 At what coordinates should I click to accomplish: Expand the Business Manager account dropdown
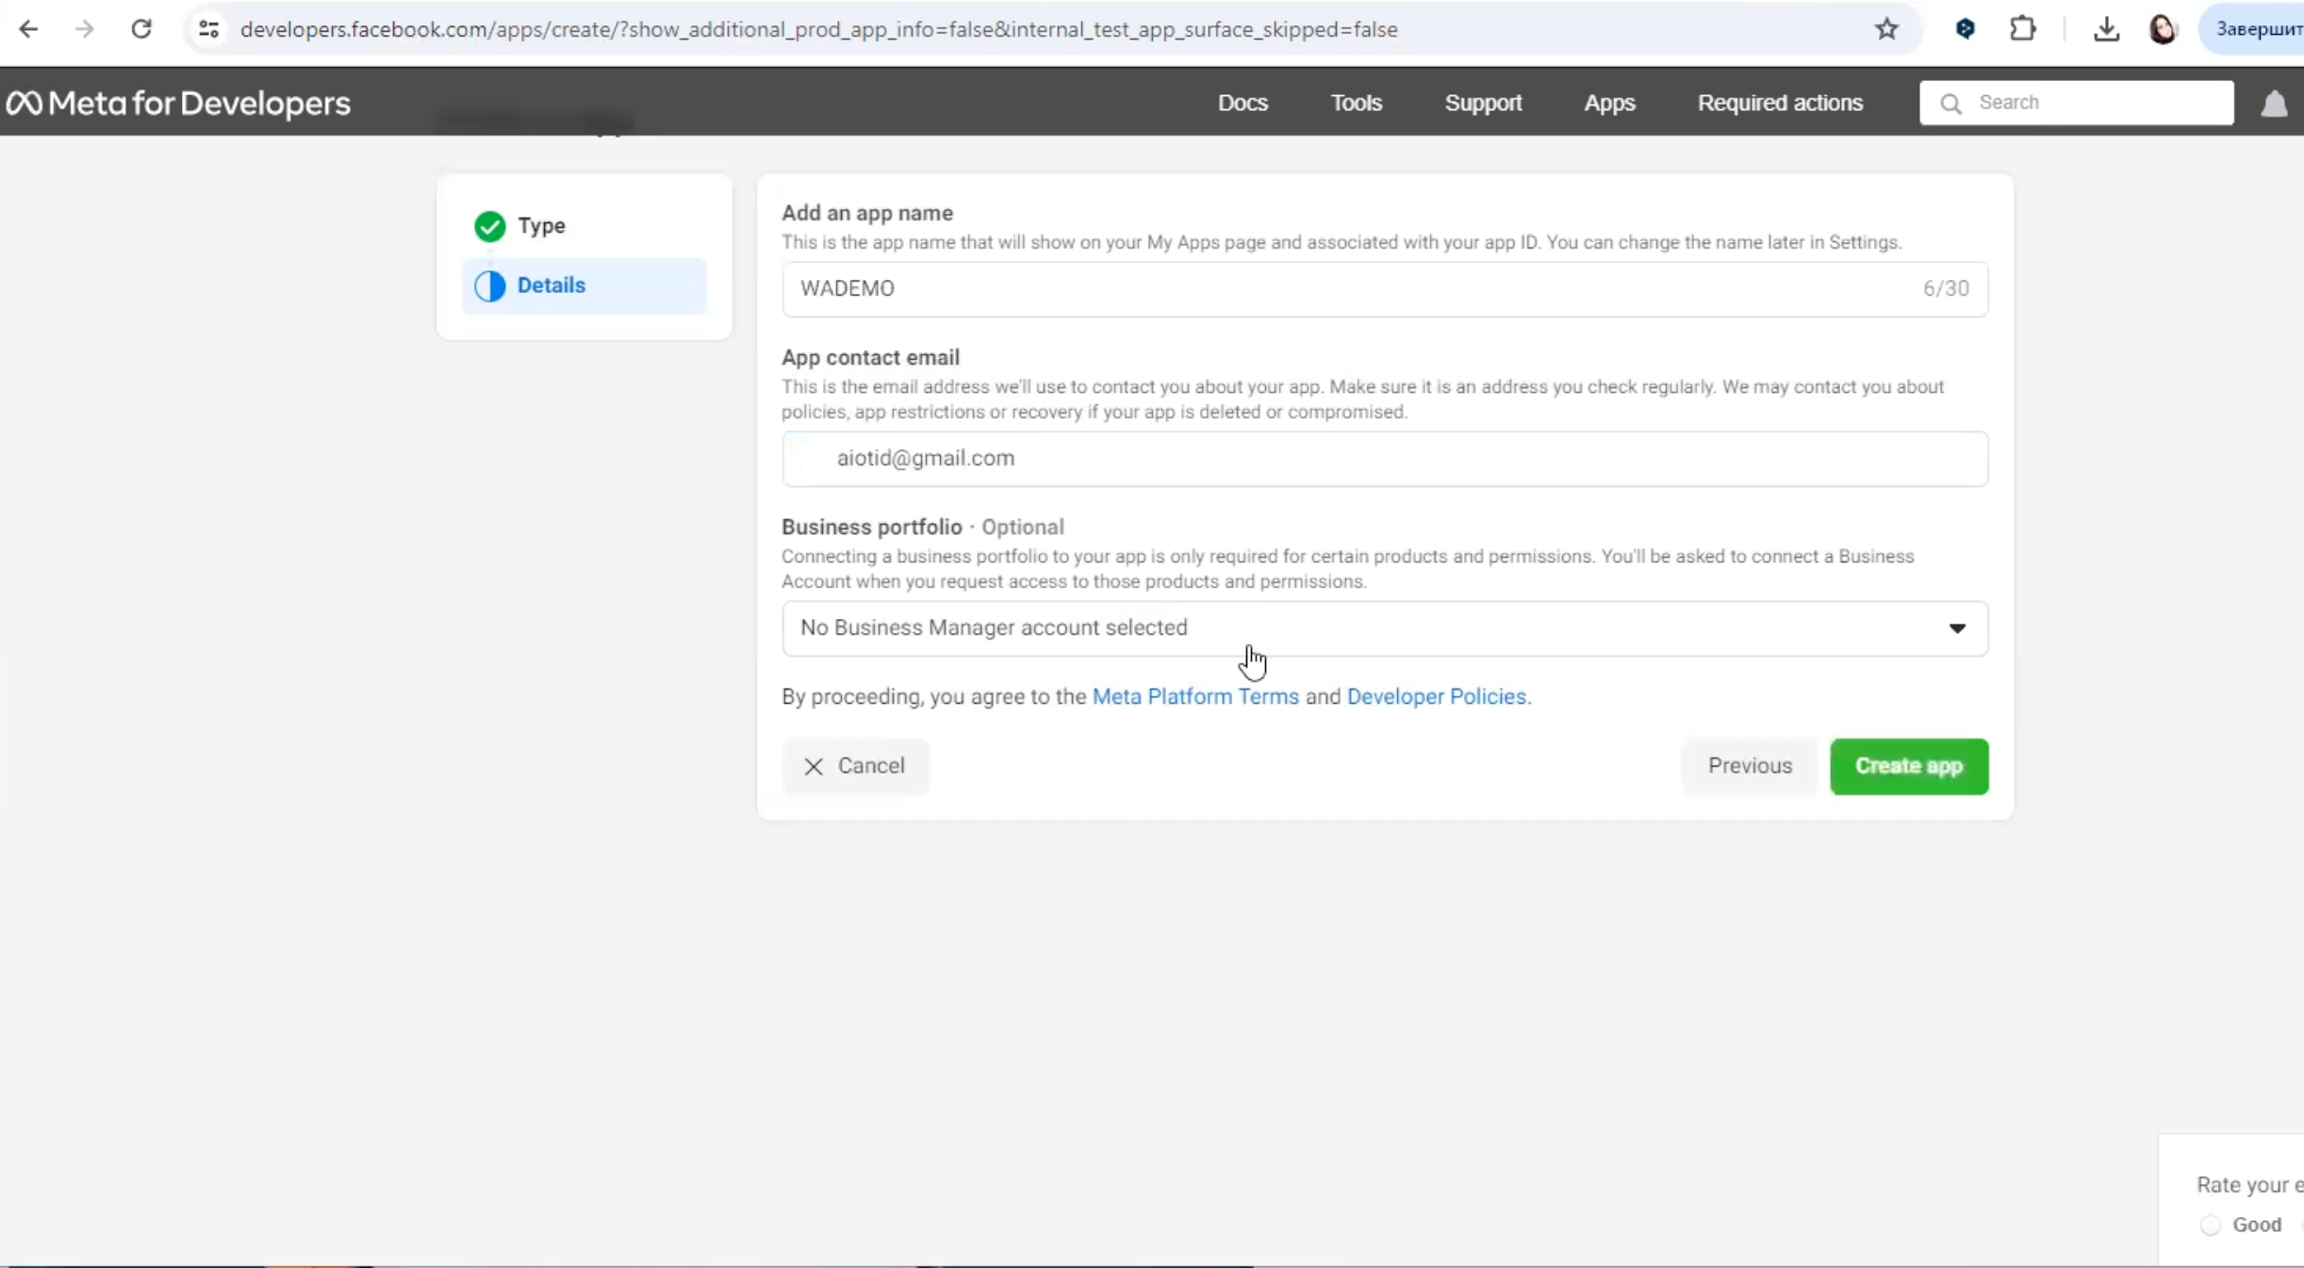[x=1383, y=628]
